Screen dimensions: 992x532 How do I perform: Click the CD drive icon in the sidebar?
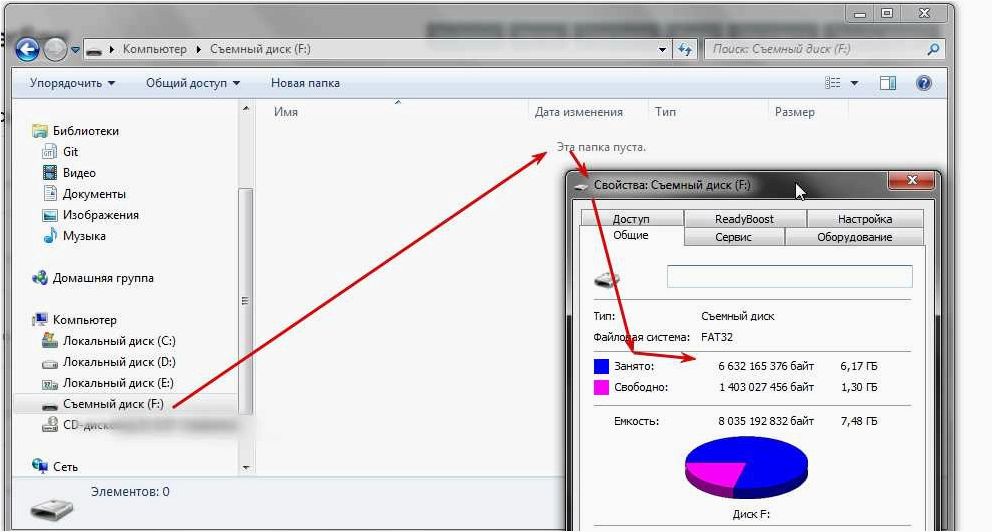[49, 425]
